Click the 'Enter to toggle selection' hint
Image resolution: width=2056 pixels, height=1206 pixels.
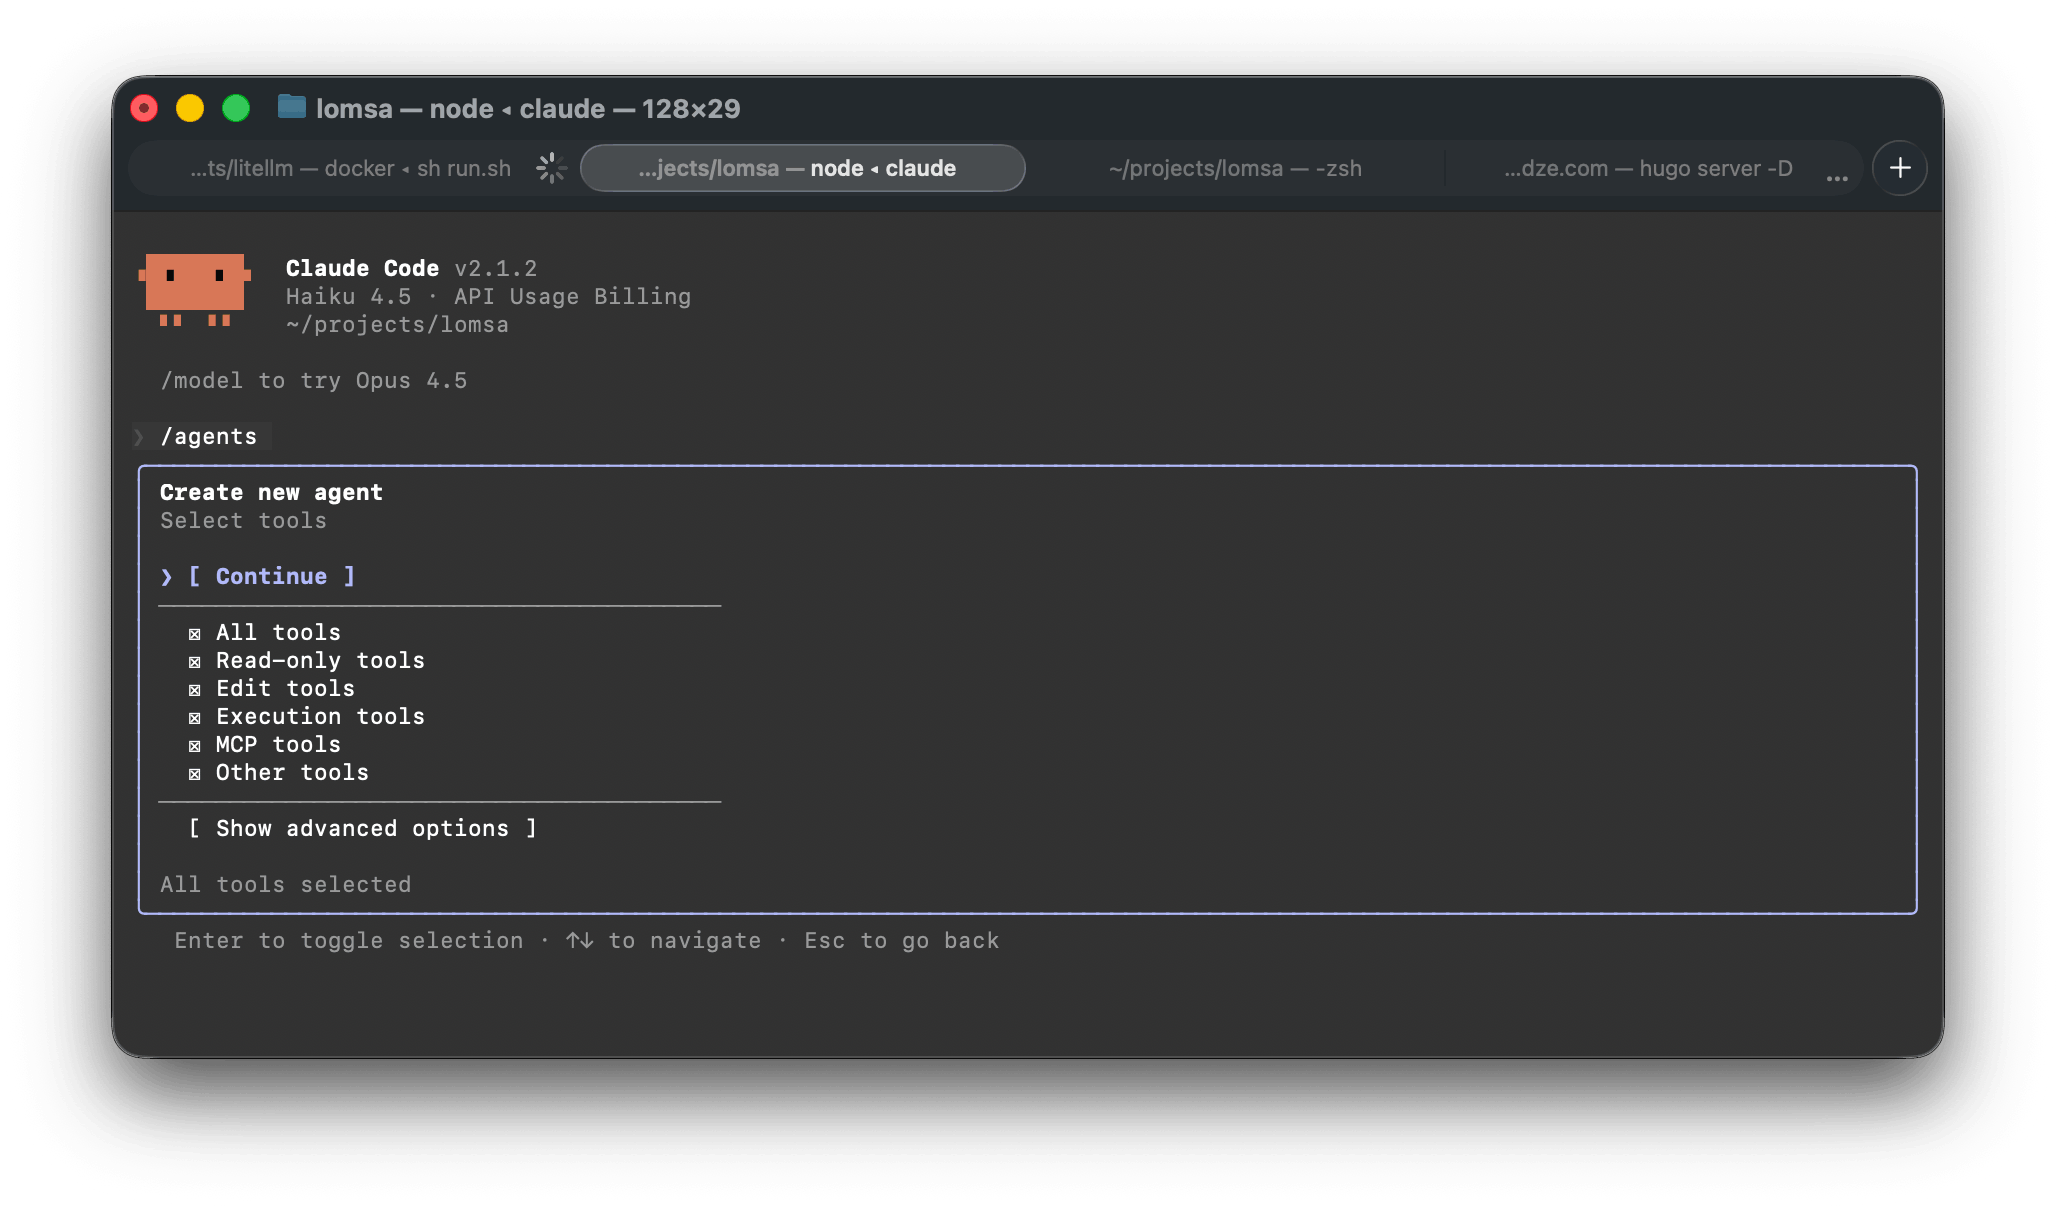349,941
